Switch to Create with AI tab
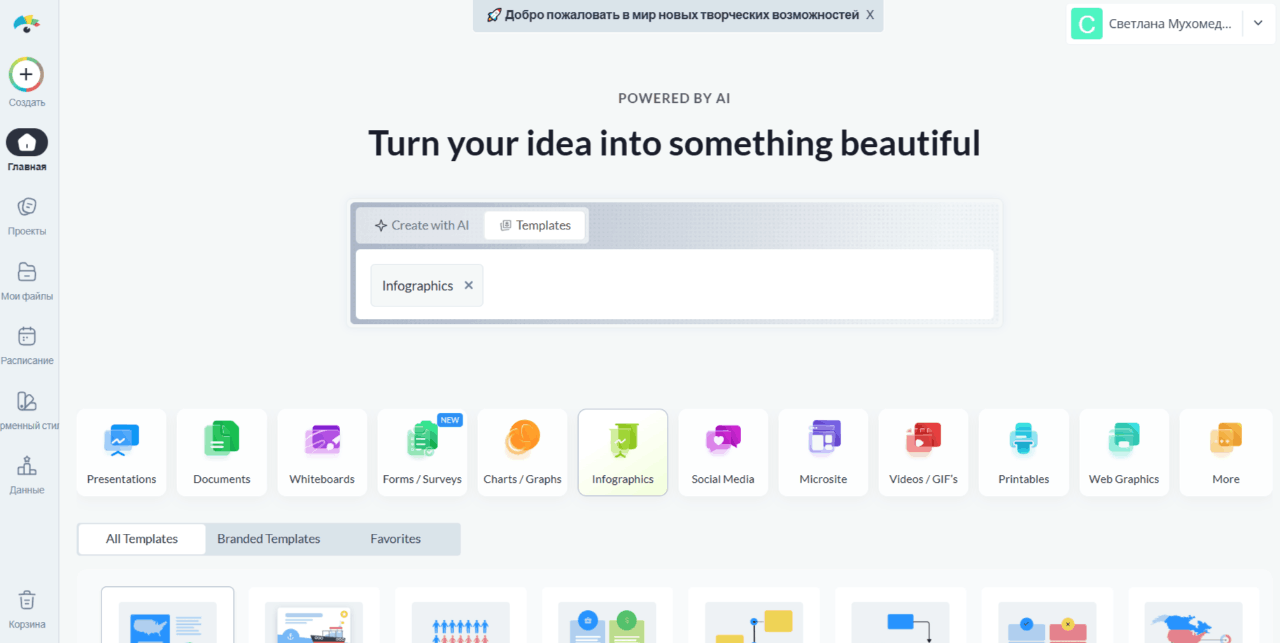The width and height of the screenshot is (1280, 643). [x=421, y=225]
